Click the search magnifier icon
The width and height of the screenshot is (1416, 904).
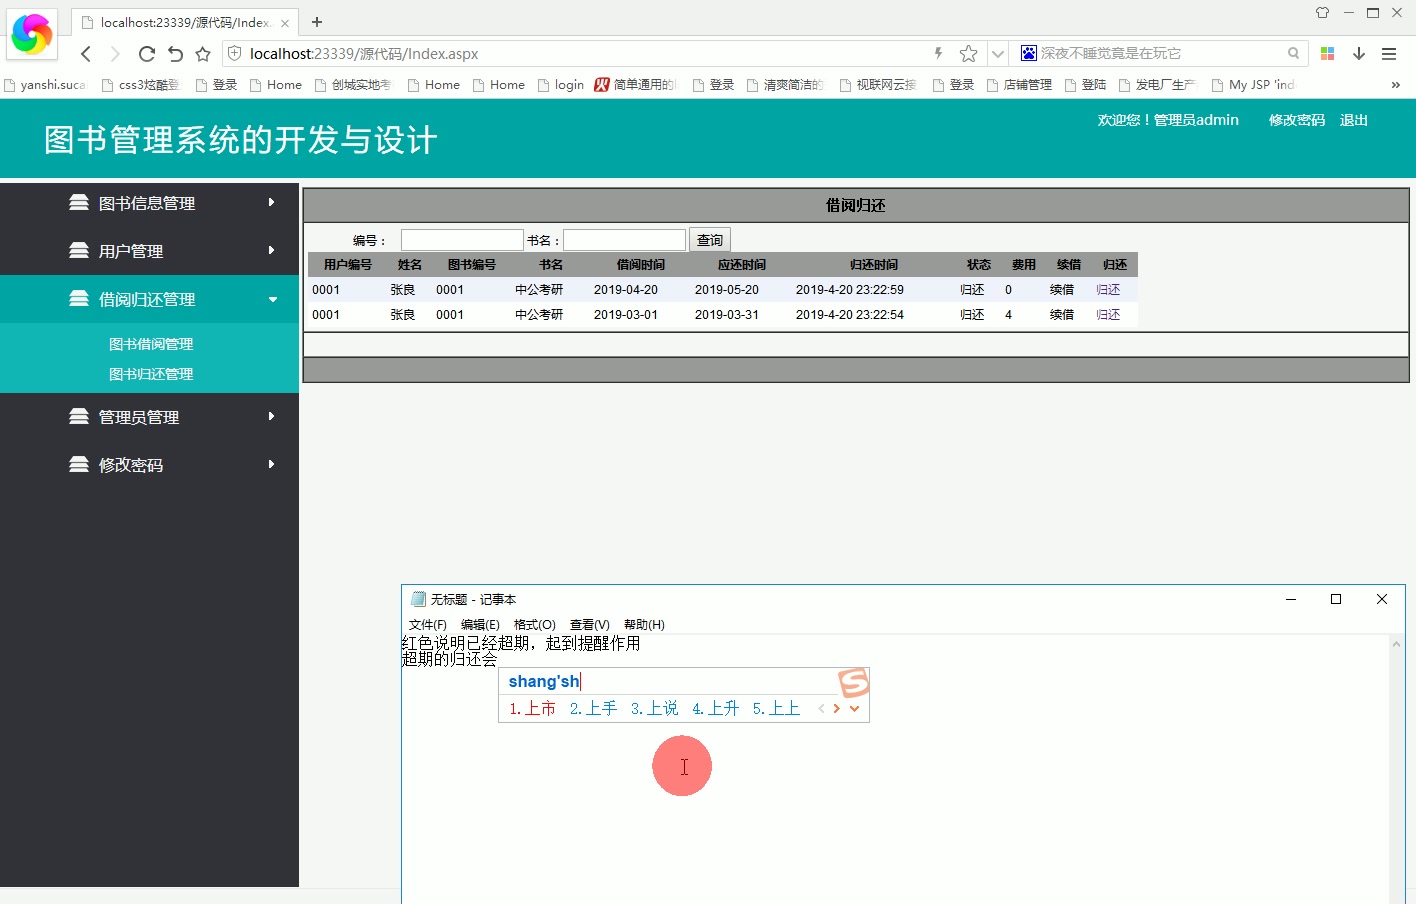(1293, 53)
